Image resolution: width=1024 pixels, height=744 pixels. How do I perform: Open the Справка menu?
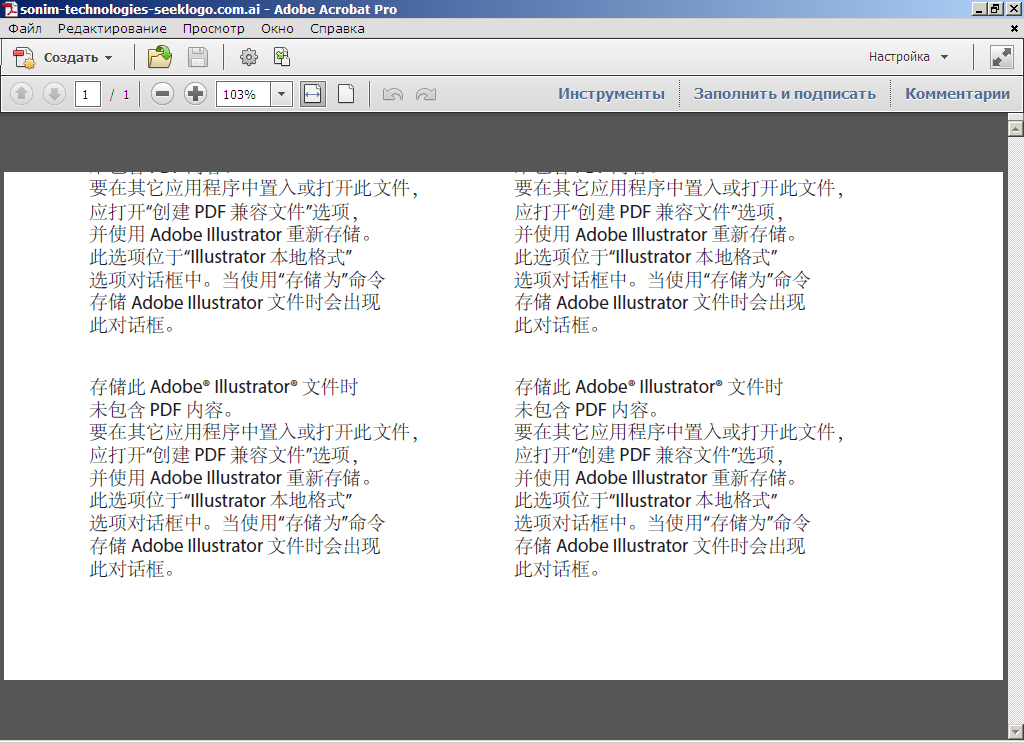click(x=337, y=29)
